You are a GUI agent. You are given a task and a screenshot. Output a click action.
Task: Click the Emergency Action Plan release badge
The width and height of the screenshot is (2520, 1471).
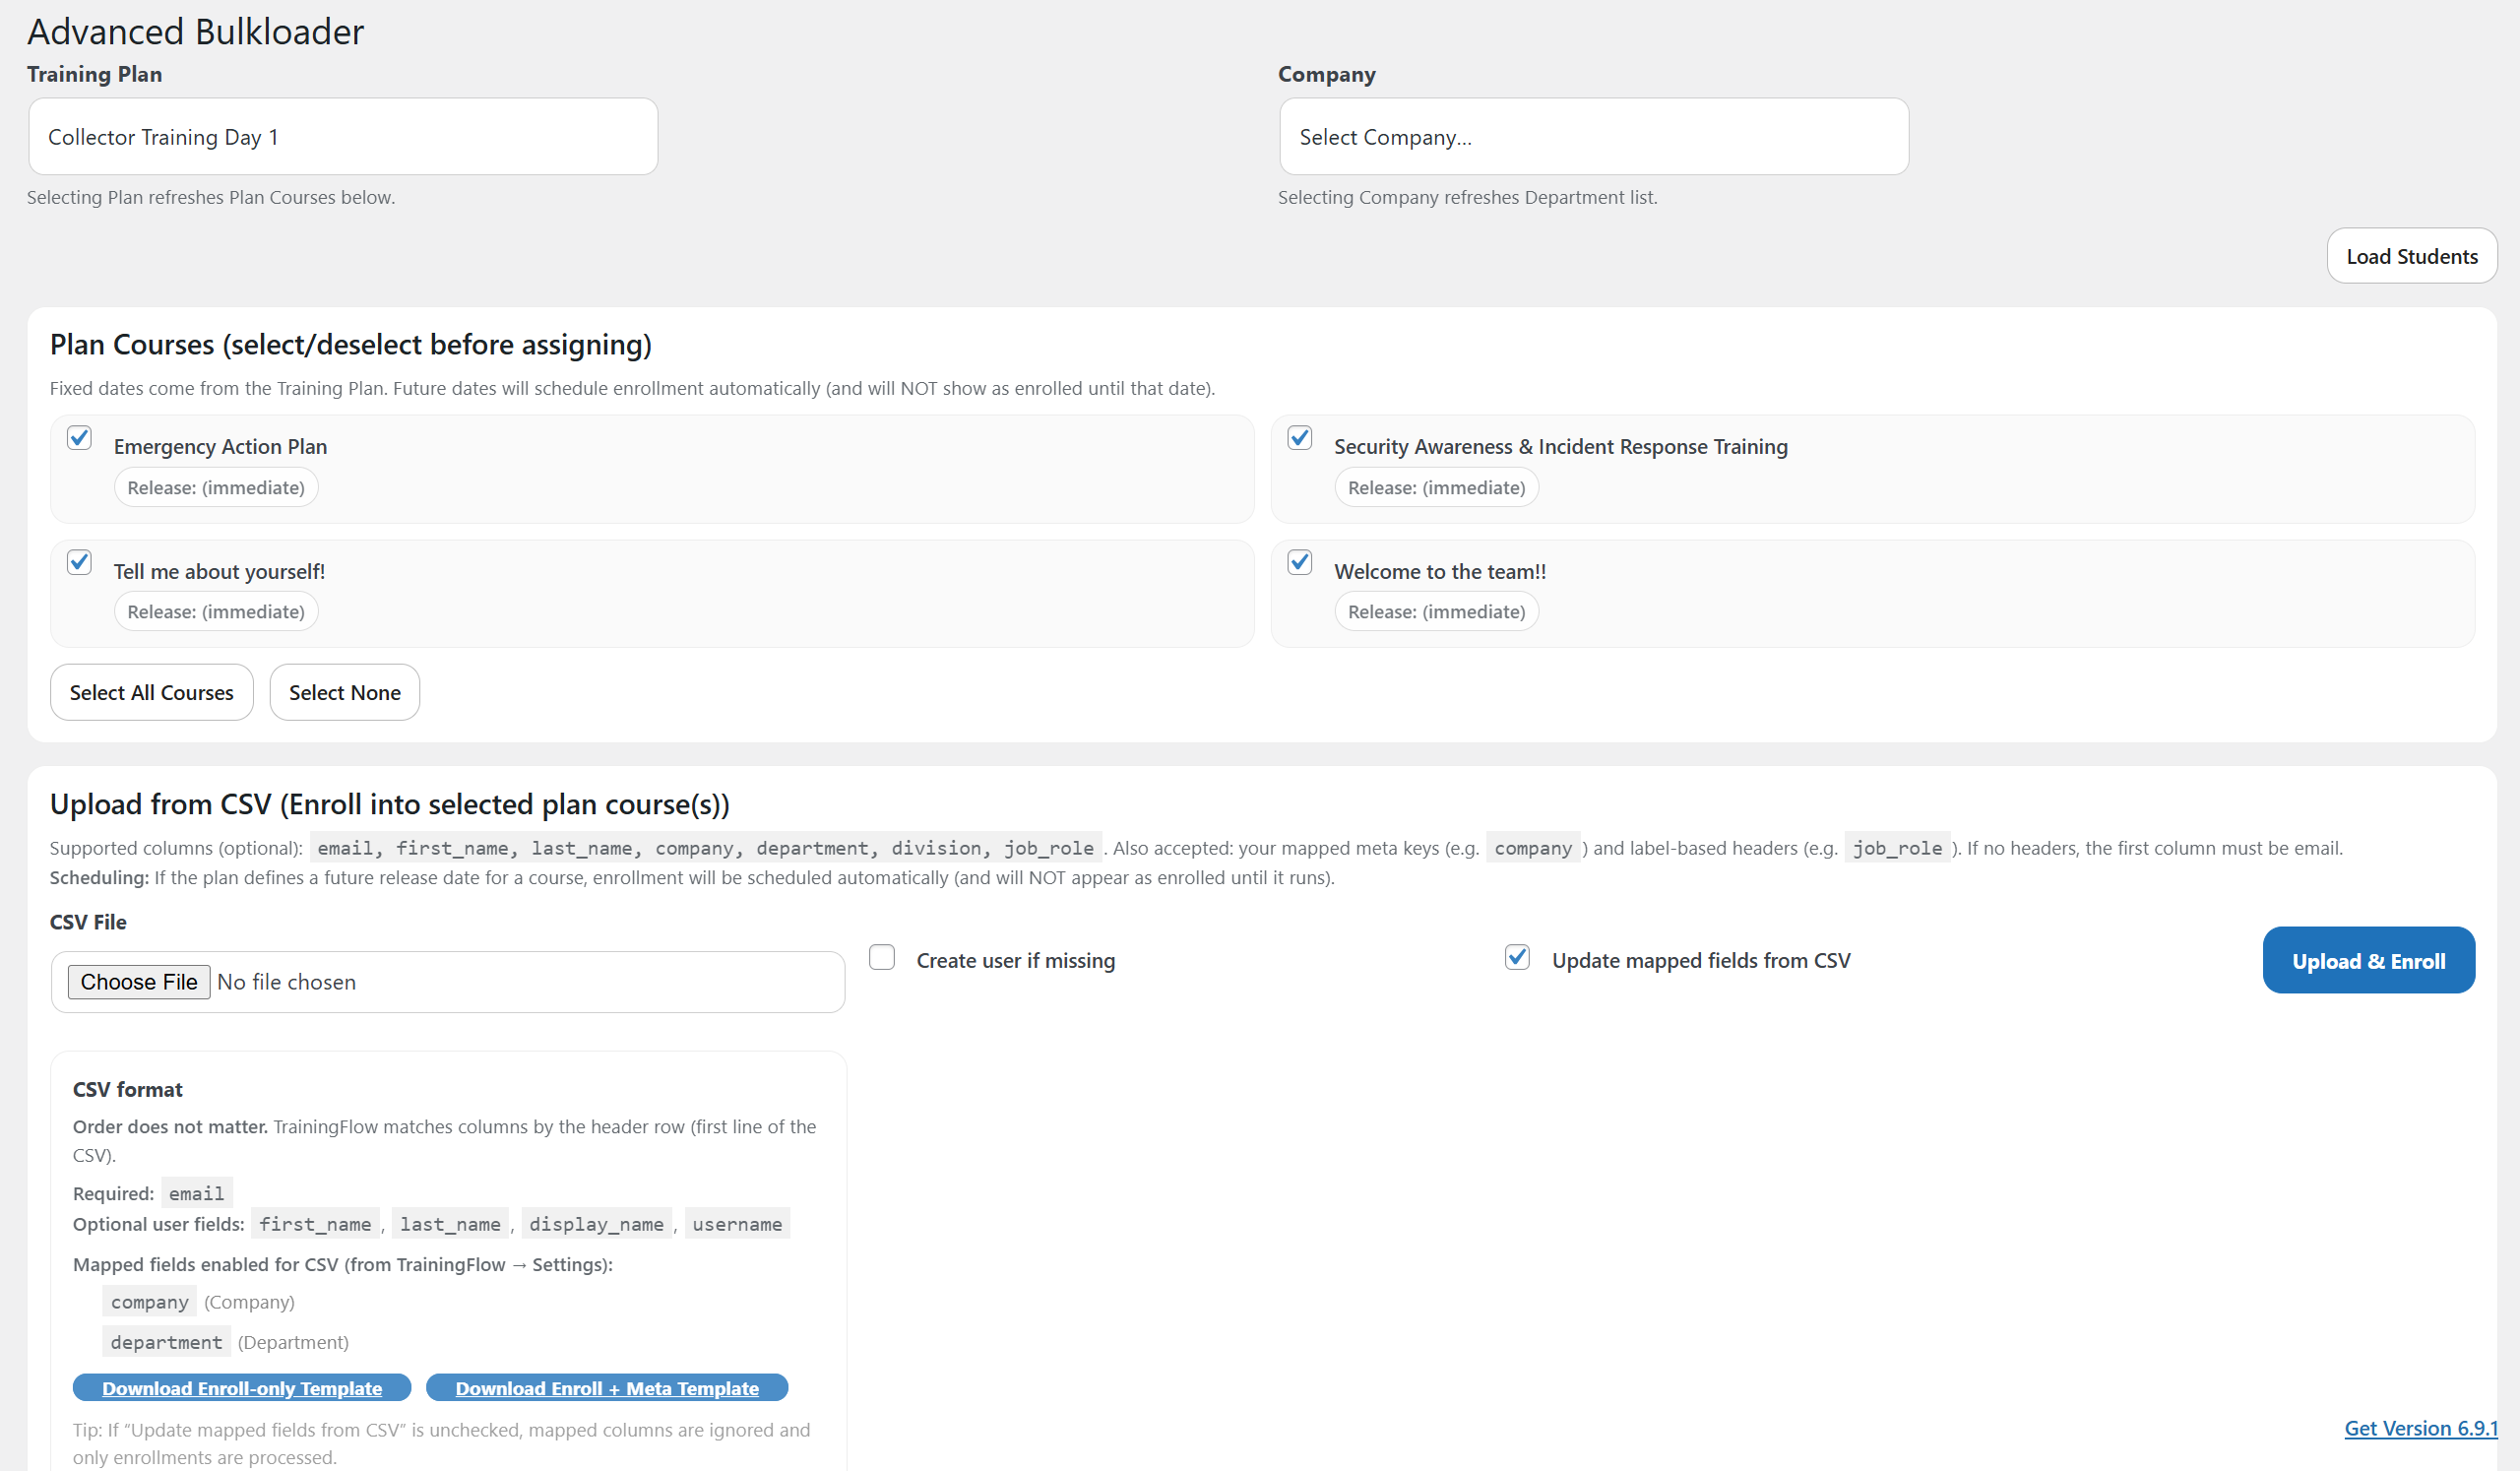pos(216,488)
